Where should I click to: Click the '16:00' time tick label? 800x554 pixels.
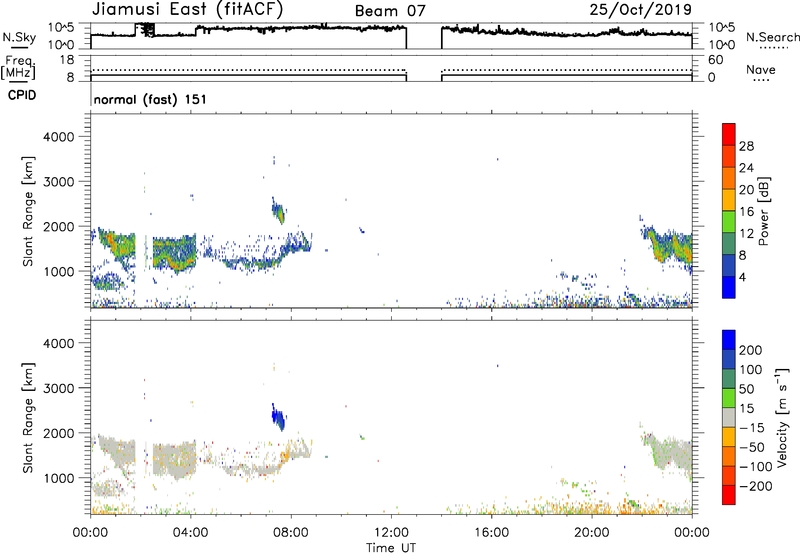click(x=492, y=533)
